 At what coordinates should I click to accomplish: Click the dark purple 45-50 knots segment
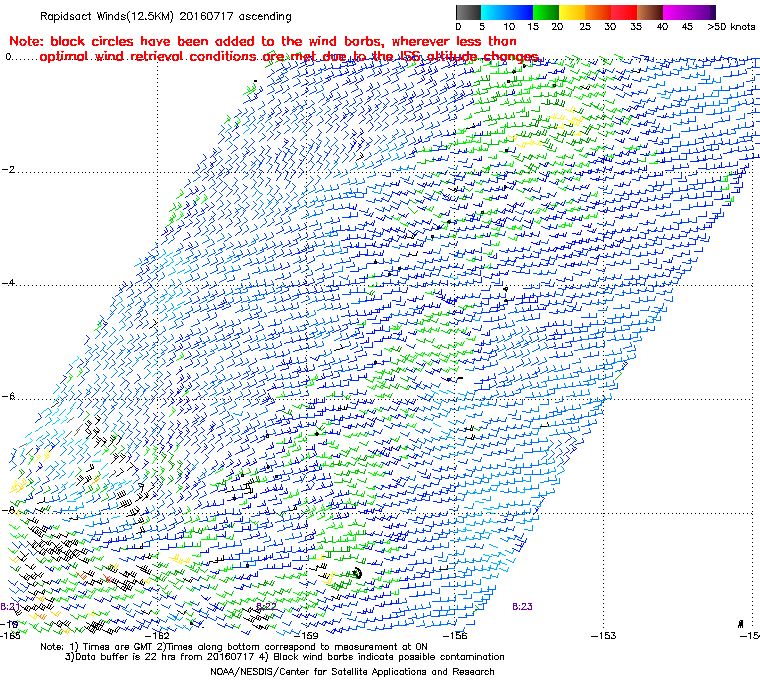[x=702, y=12]
